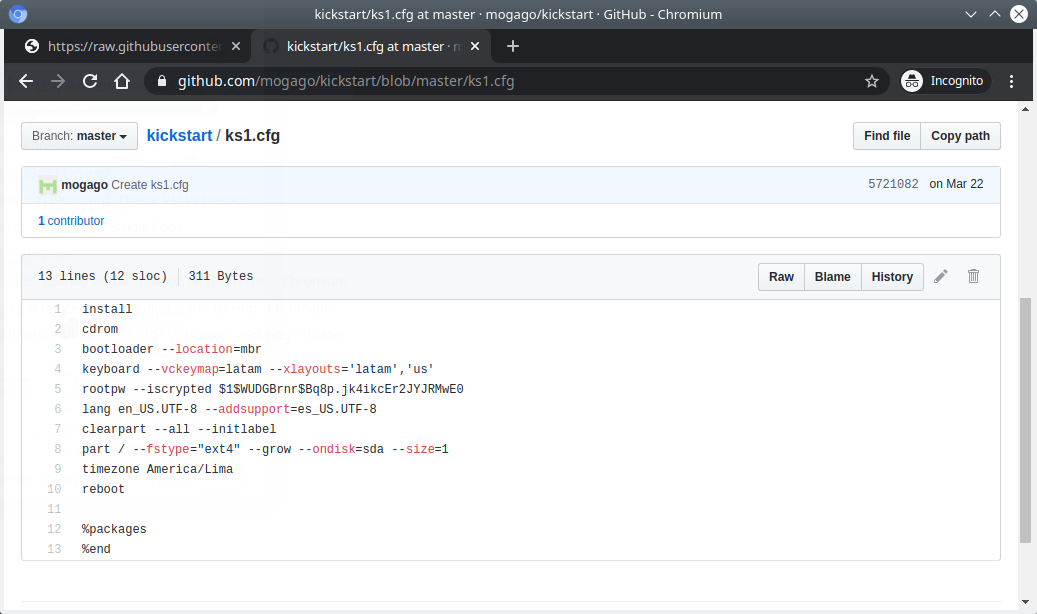Show the 1 contributor list

71,220
